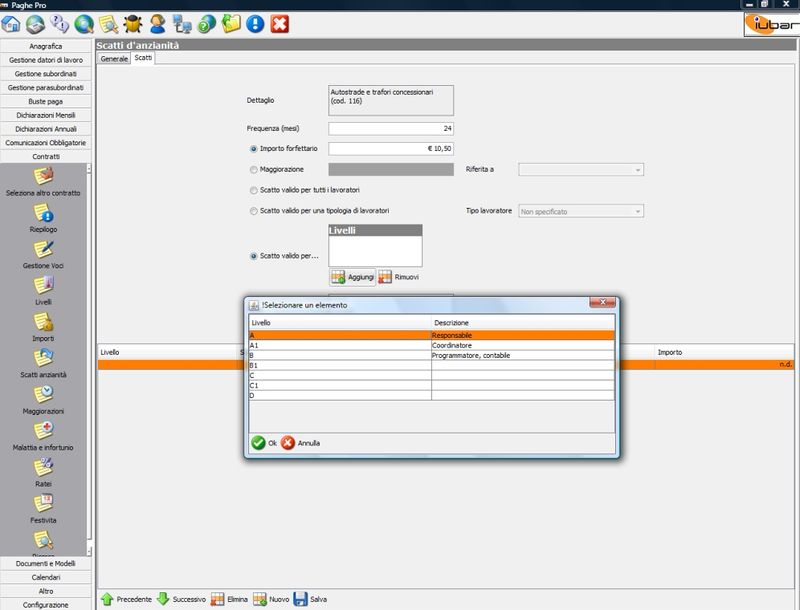The width and height of the screenshot is (800, 610).
Task: Click the home icon in top toolbar
Action: tap(14, 22)
